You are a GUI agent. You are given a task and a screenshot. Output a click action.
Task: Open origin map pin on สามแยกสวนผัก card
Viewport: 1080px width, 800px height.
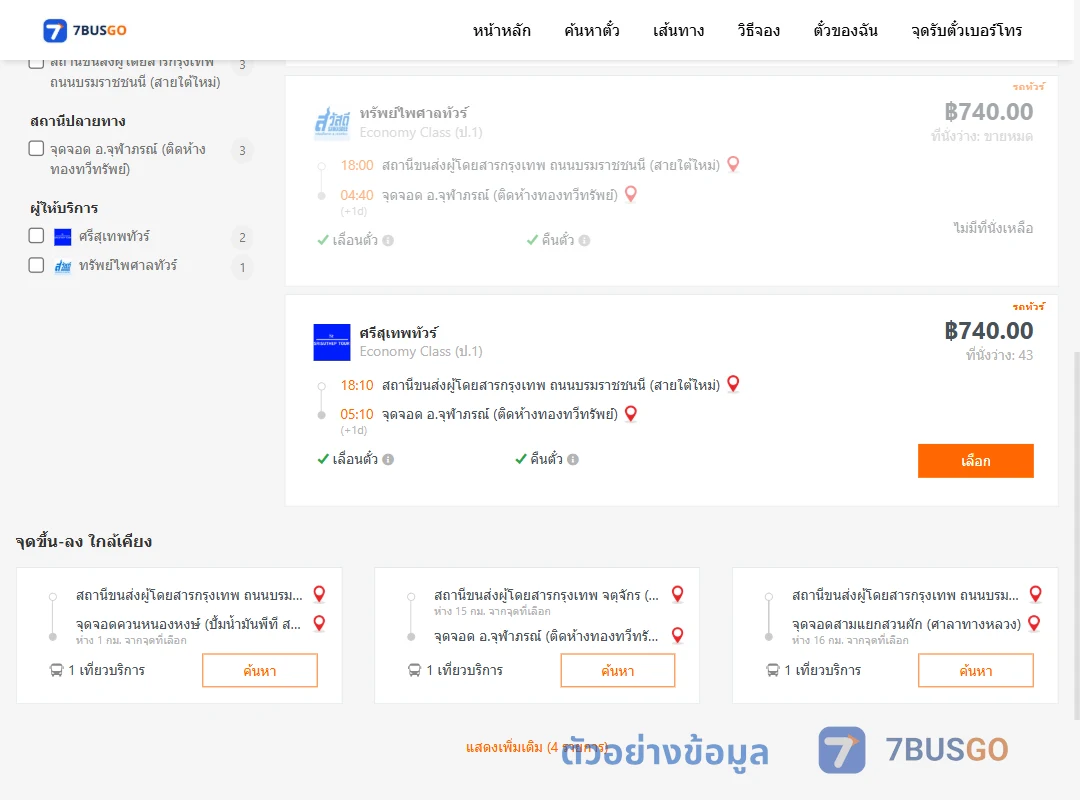click(1036, 594)
